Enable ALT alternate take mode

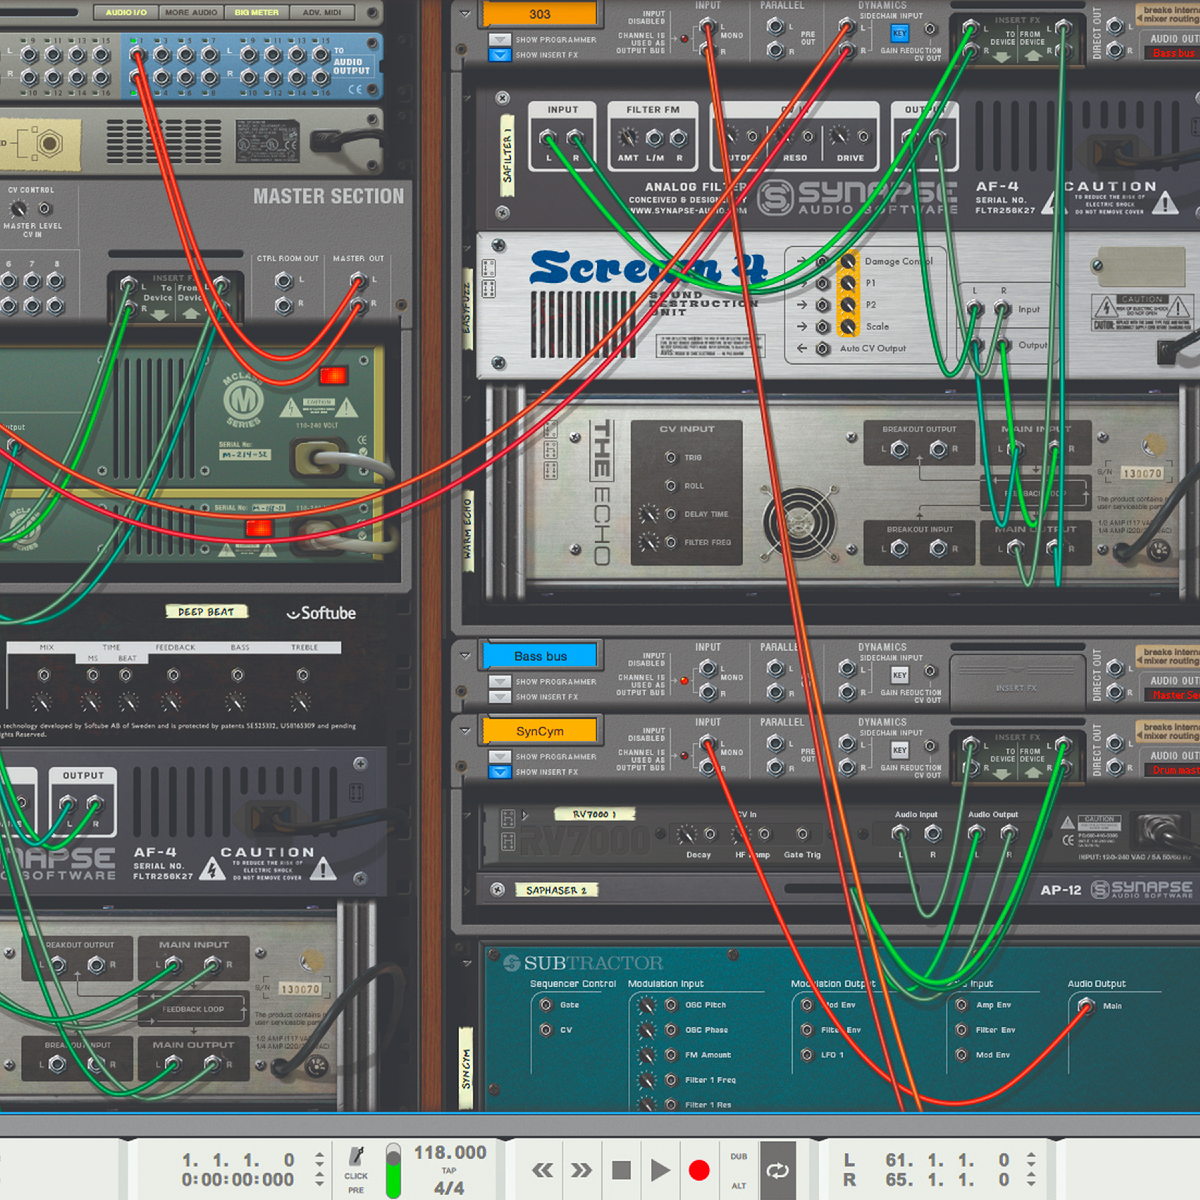pos(738,1186)
